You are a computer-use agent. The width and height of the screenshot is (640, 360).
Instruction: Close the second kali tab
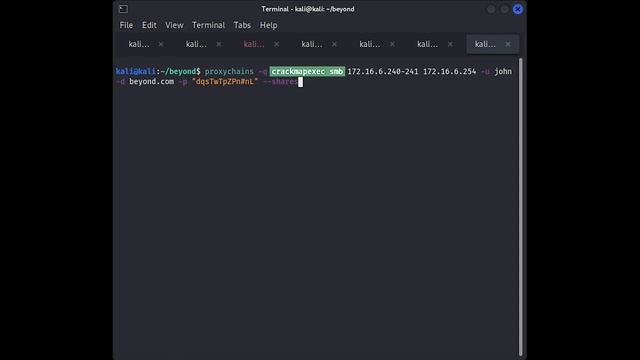tap(219, 44)
